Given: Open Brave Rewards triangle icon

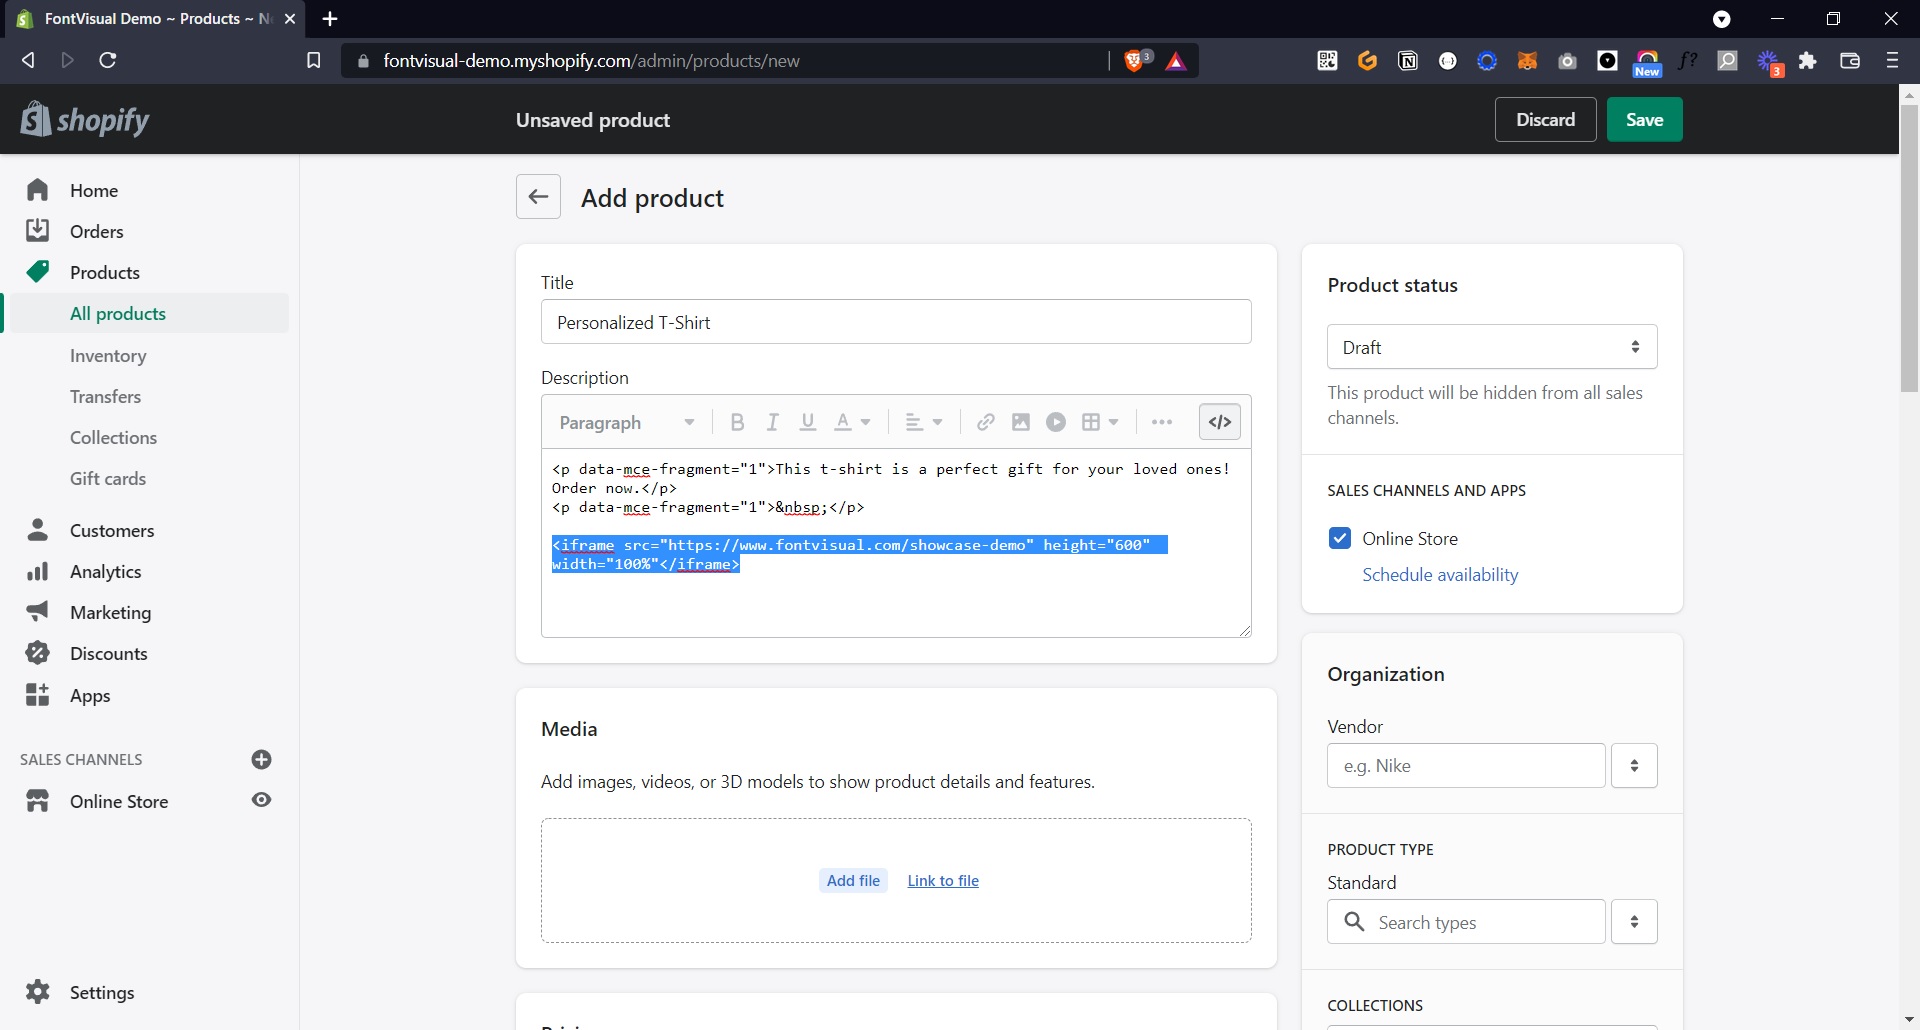Looking at the screenshot, I should coord(1176,61).
